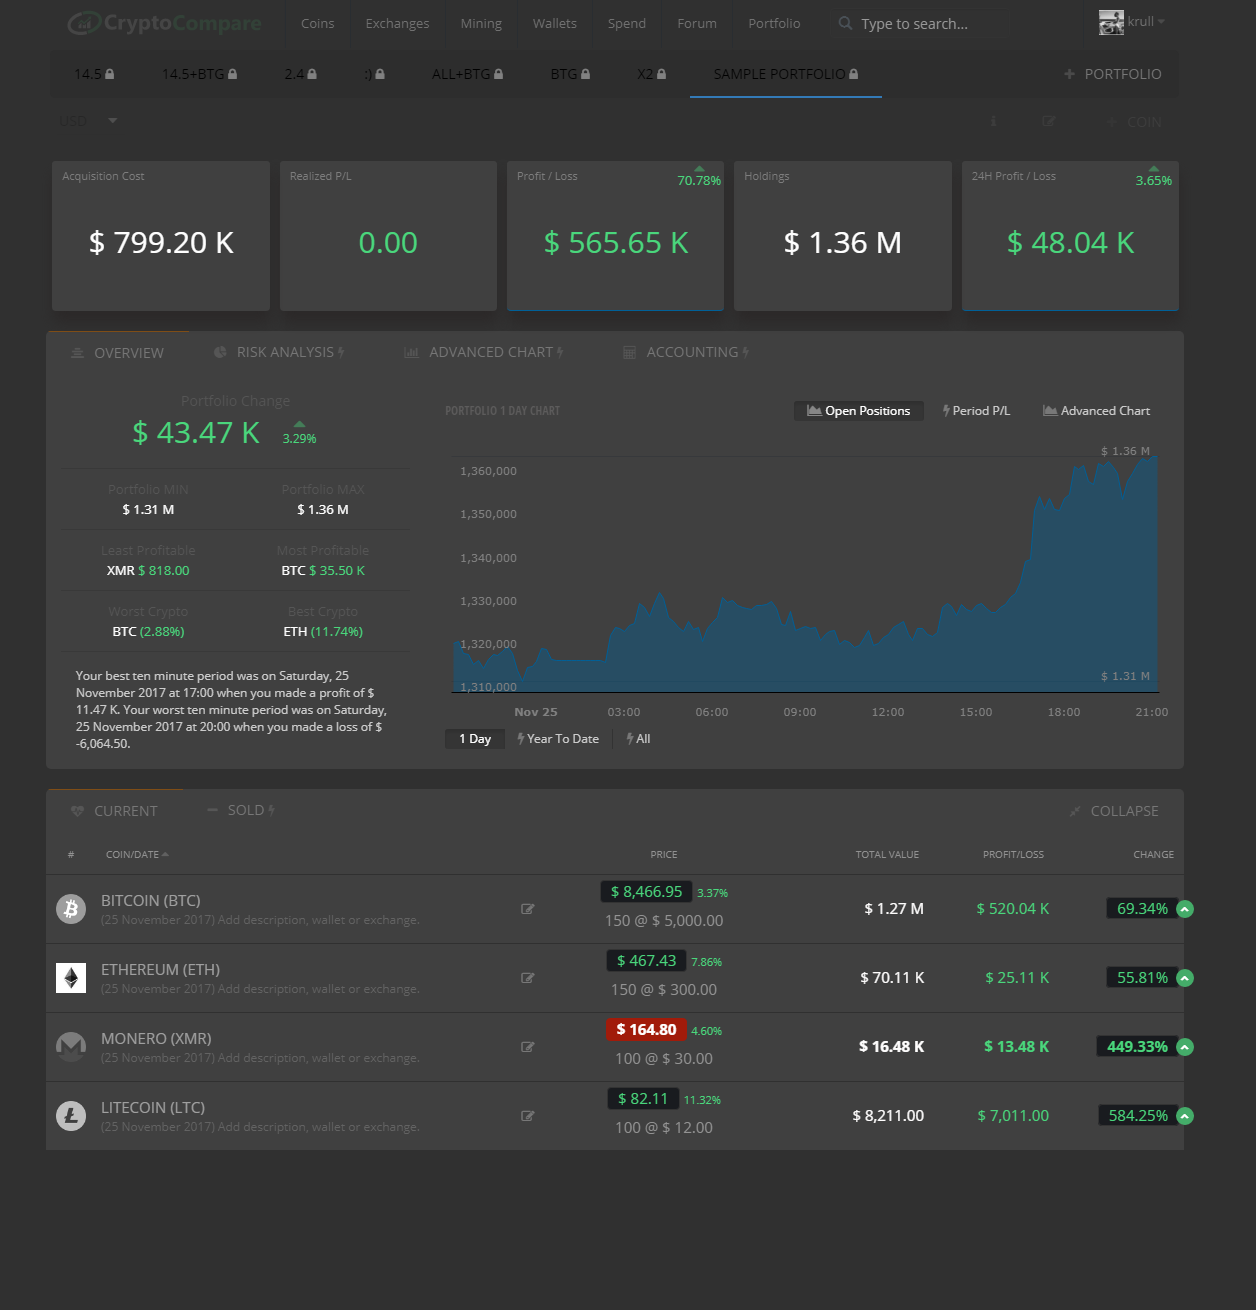Viewport: 1256px width, 1310px height.
Task: Show the SOLD holdings tab
Action: (x=241, y=810)
